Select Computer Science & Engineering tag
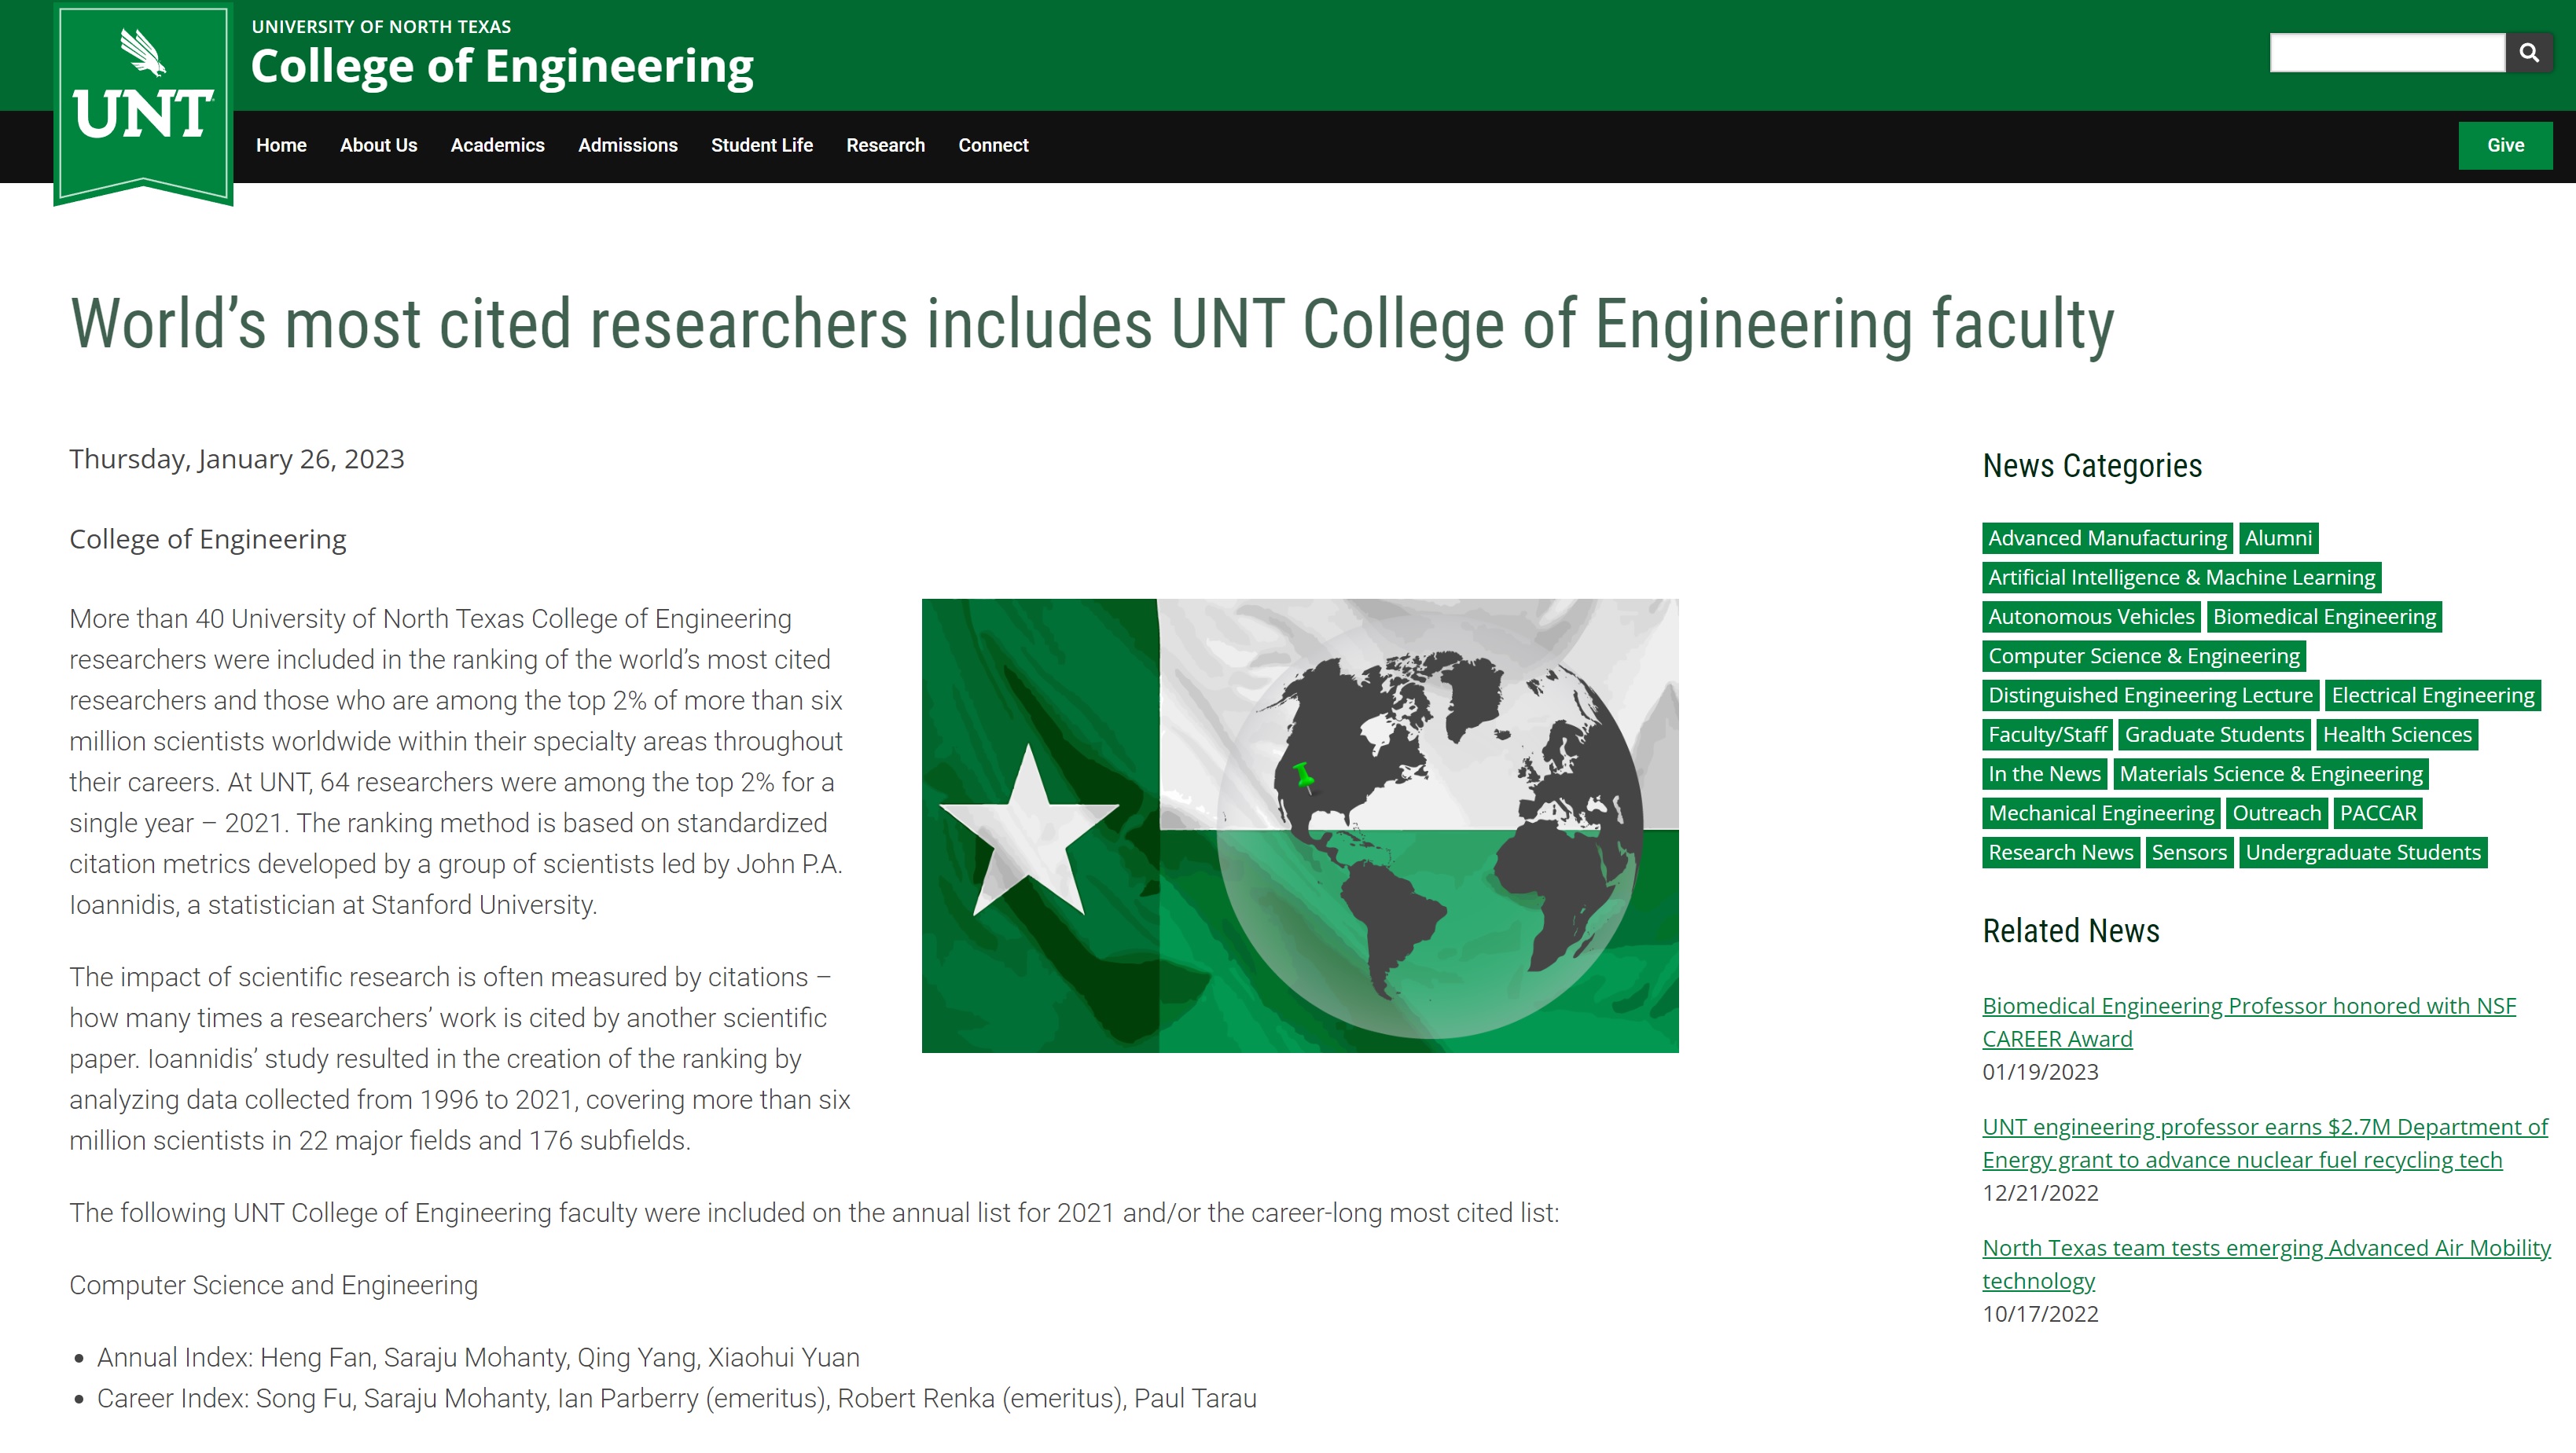 tap(2143, 656)
